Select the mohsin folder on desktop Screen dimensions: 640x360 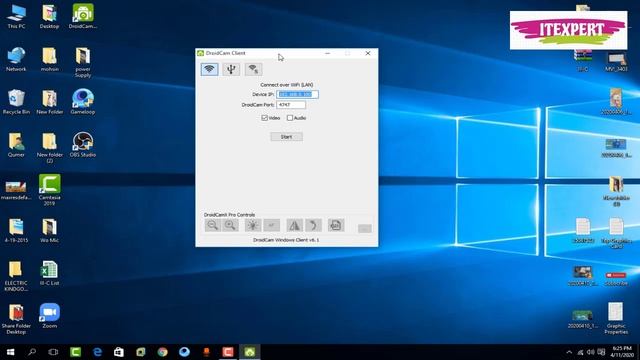49,60
